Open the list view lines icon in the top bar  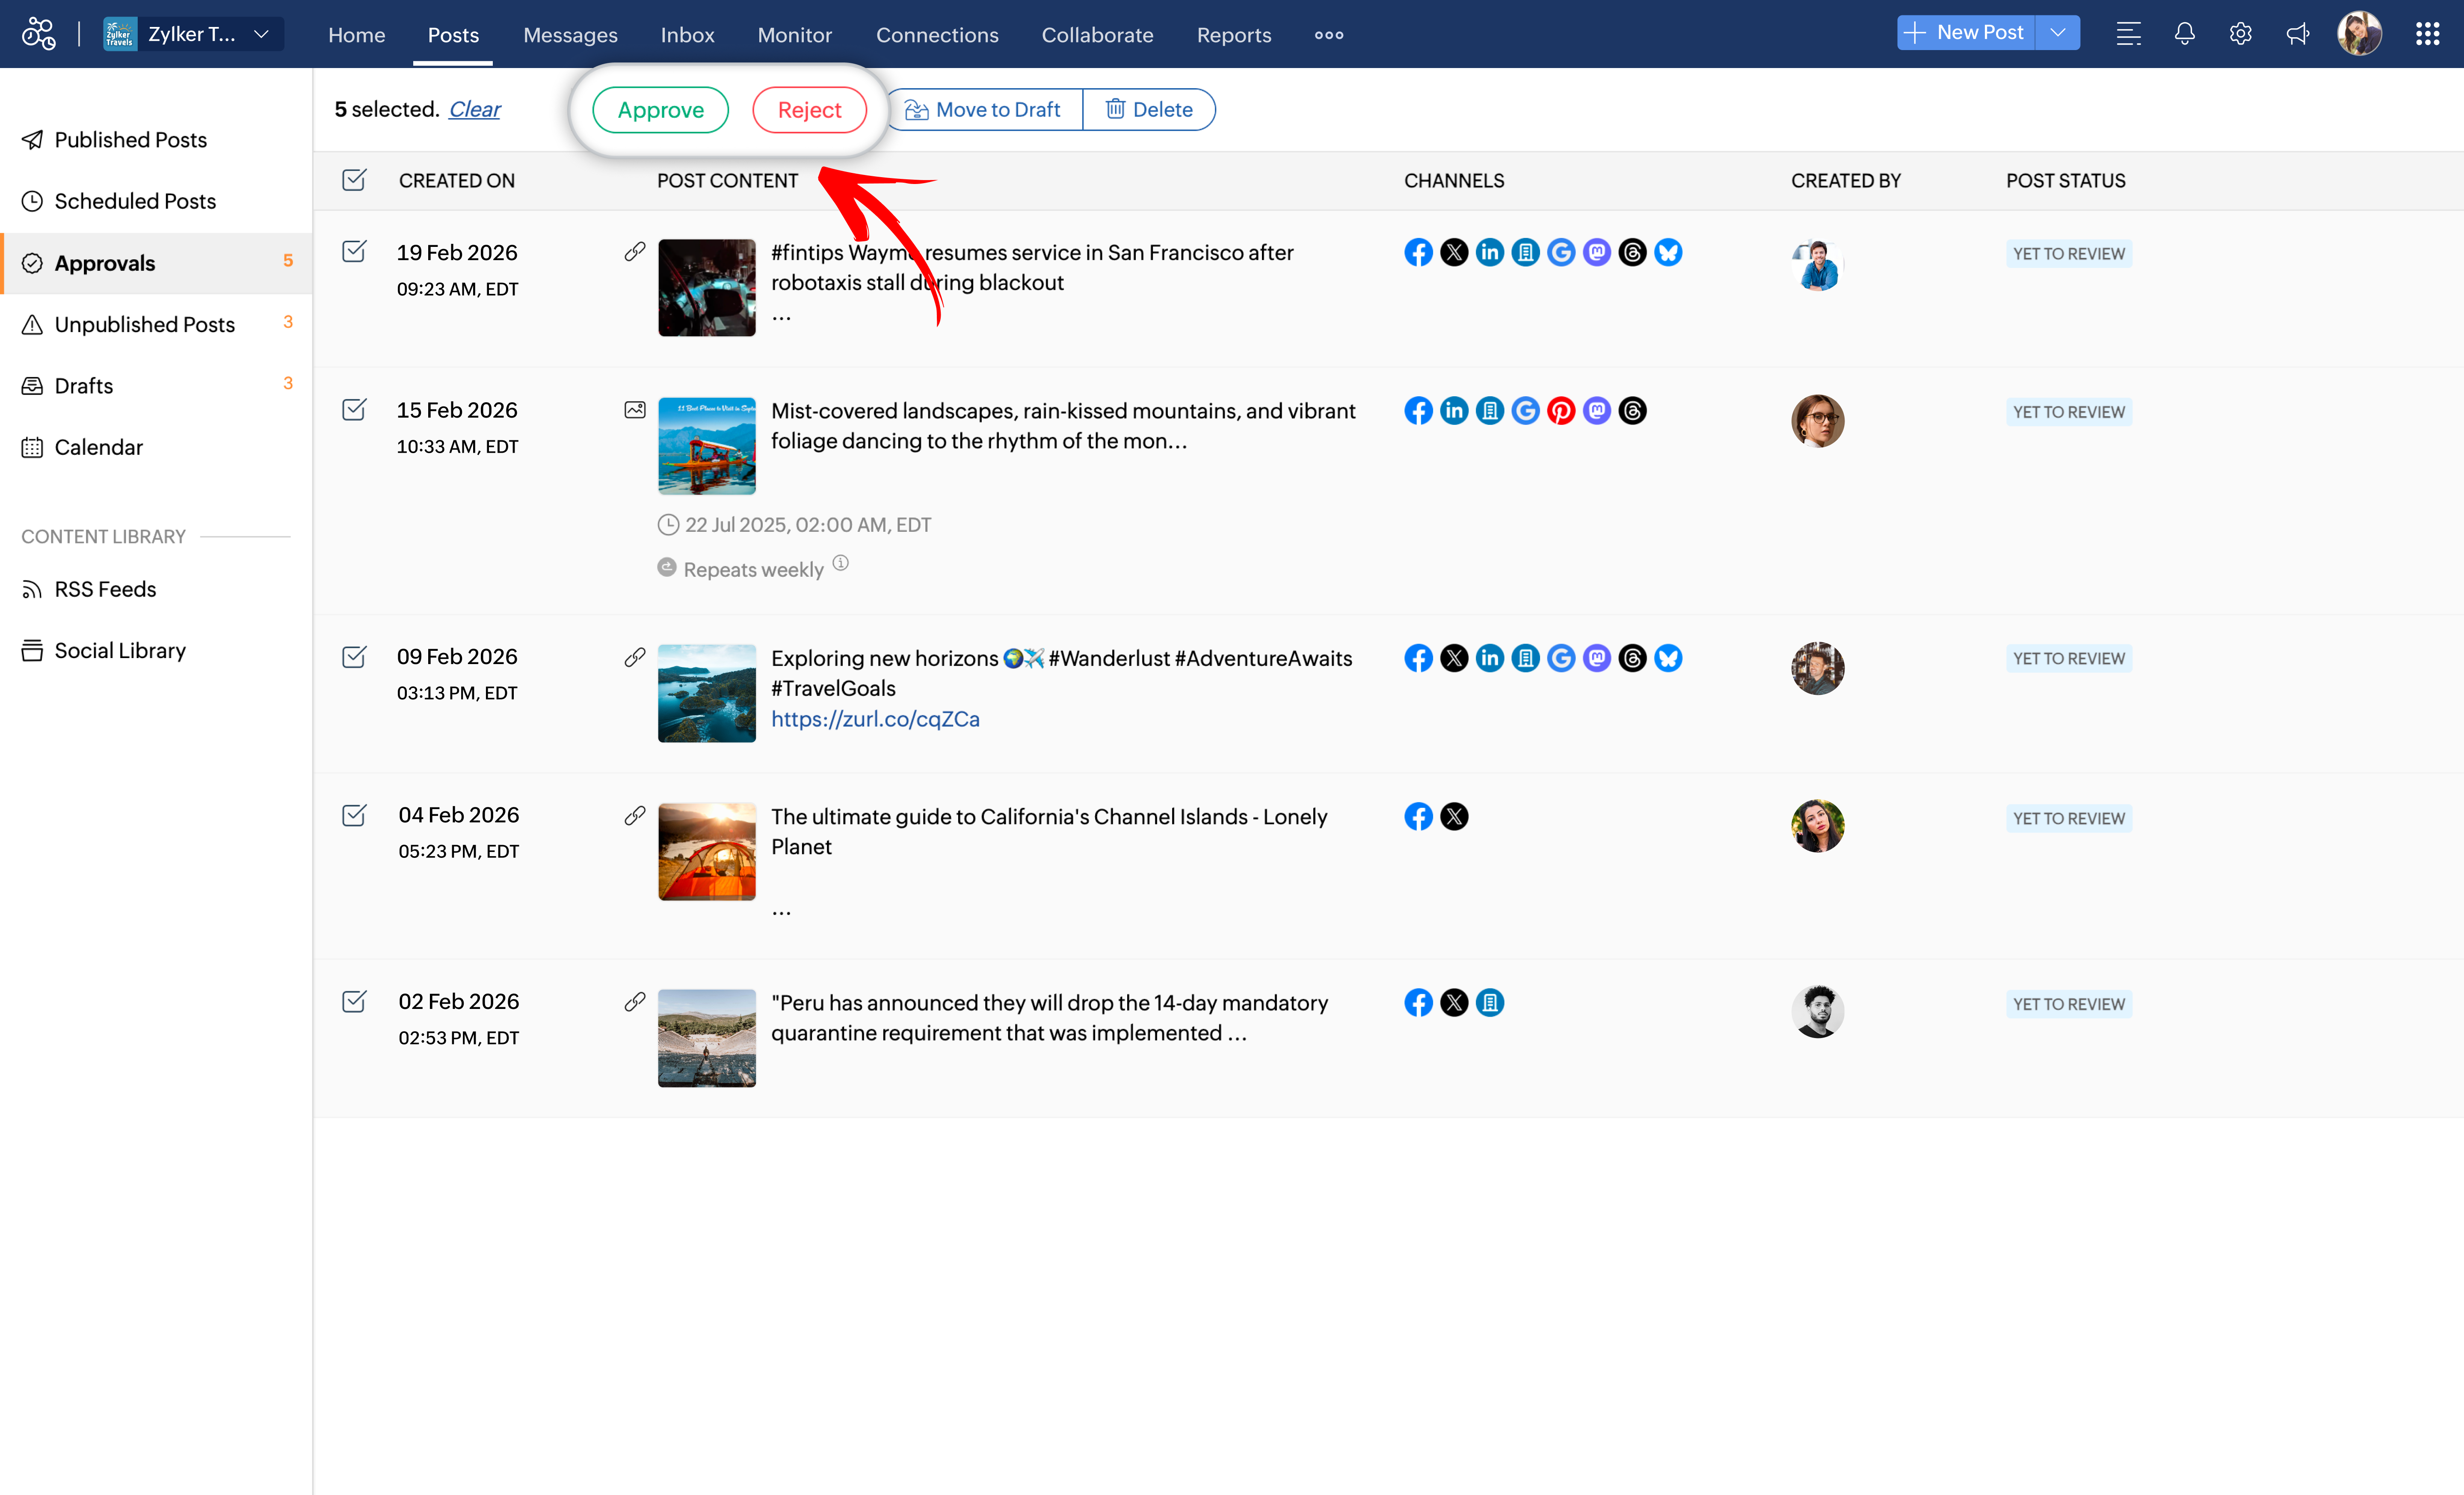pos(2128,34)
